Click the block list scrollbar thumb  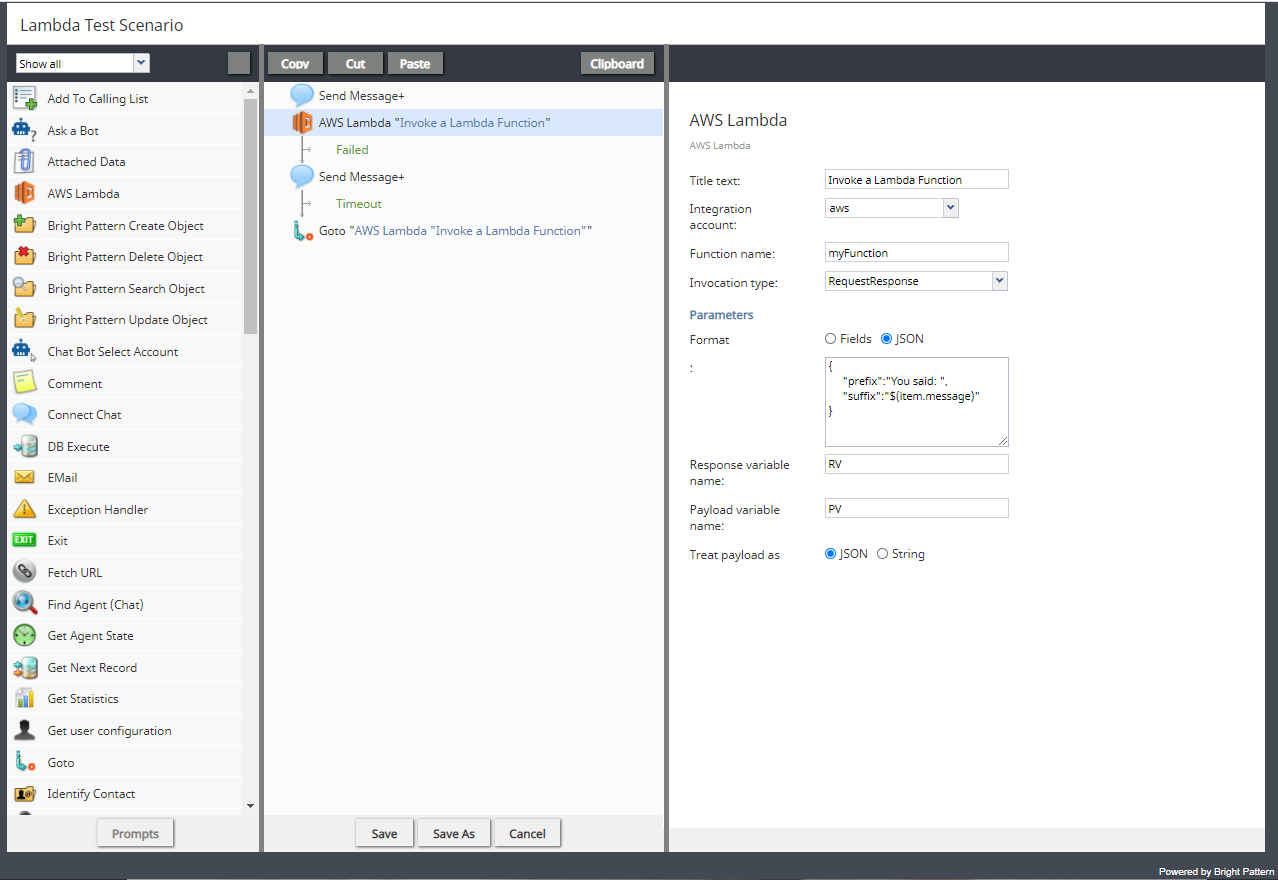250,217
